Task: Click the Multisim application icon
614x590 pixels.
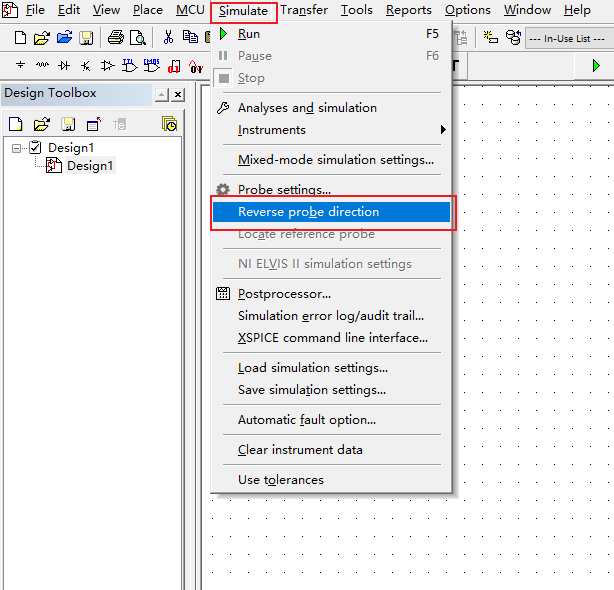Action: (x=9, y=10)
